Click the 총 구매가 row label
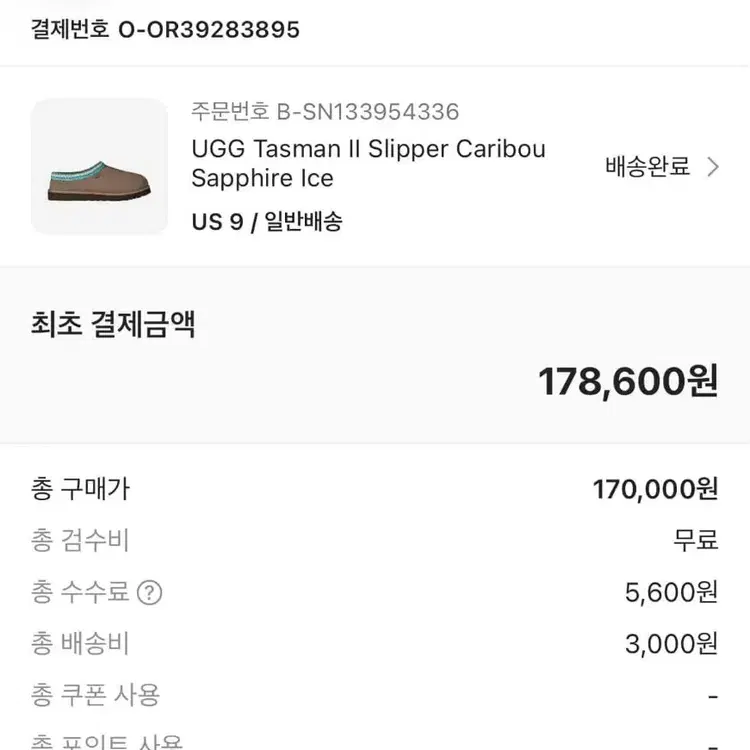Screen dimensions: 750x750 point(81,489)
